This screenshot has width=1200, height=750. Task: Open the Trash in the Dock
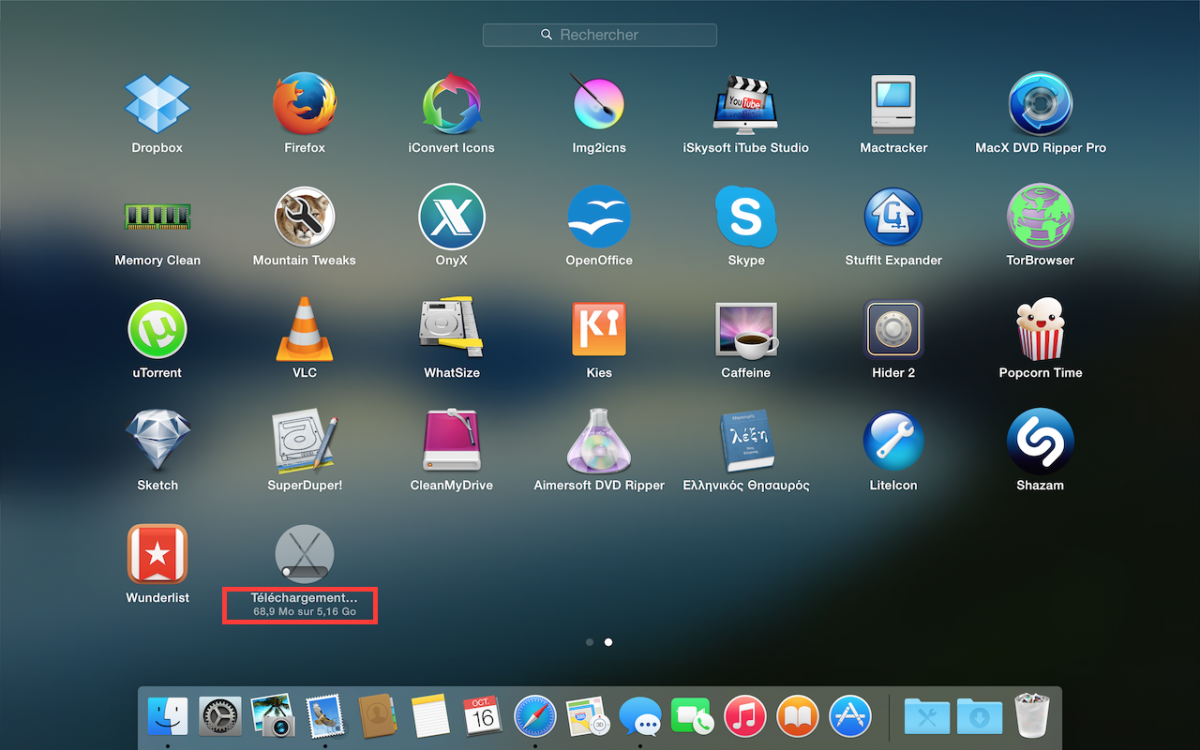[1033, 716]
